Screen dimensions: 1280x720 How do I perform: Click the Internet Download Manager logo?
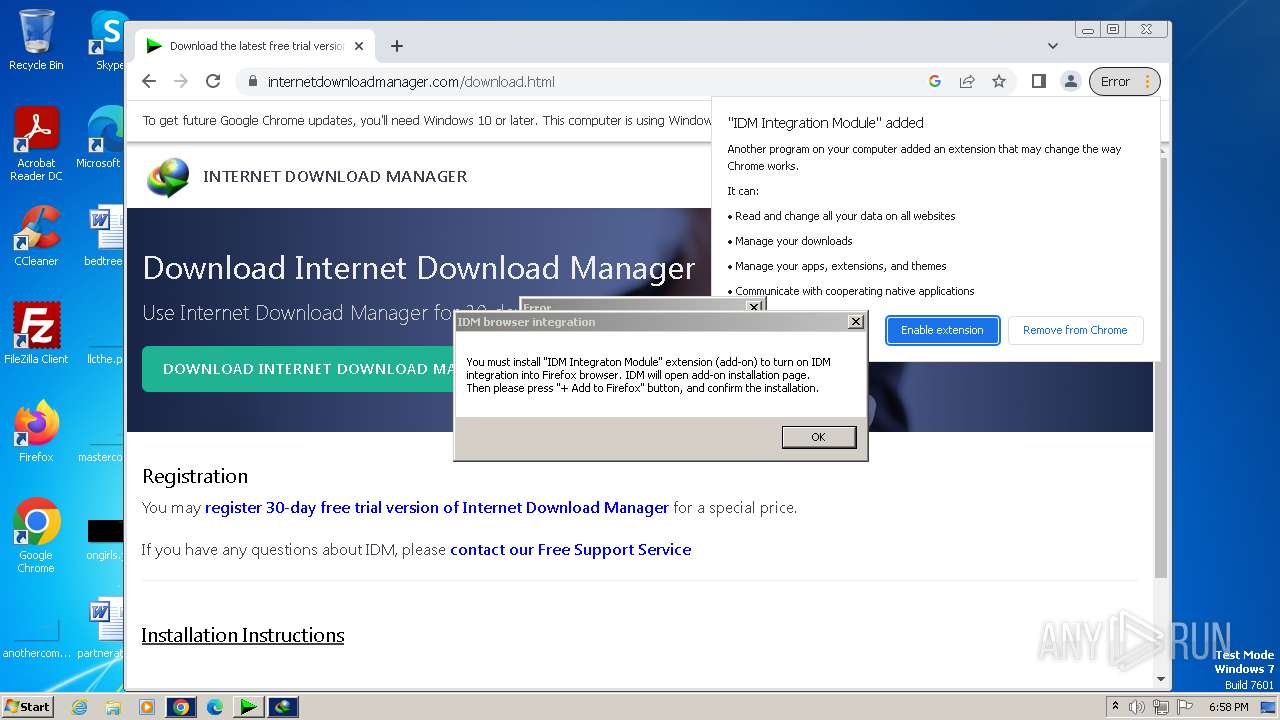tap(167, 177)
